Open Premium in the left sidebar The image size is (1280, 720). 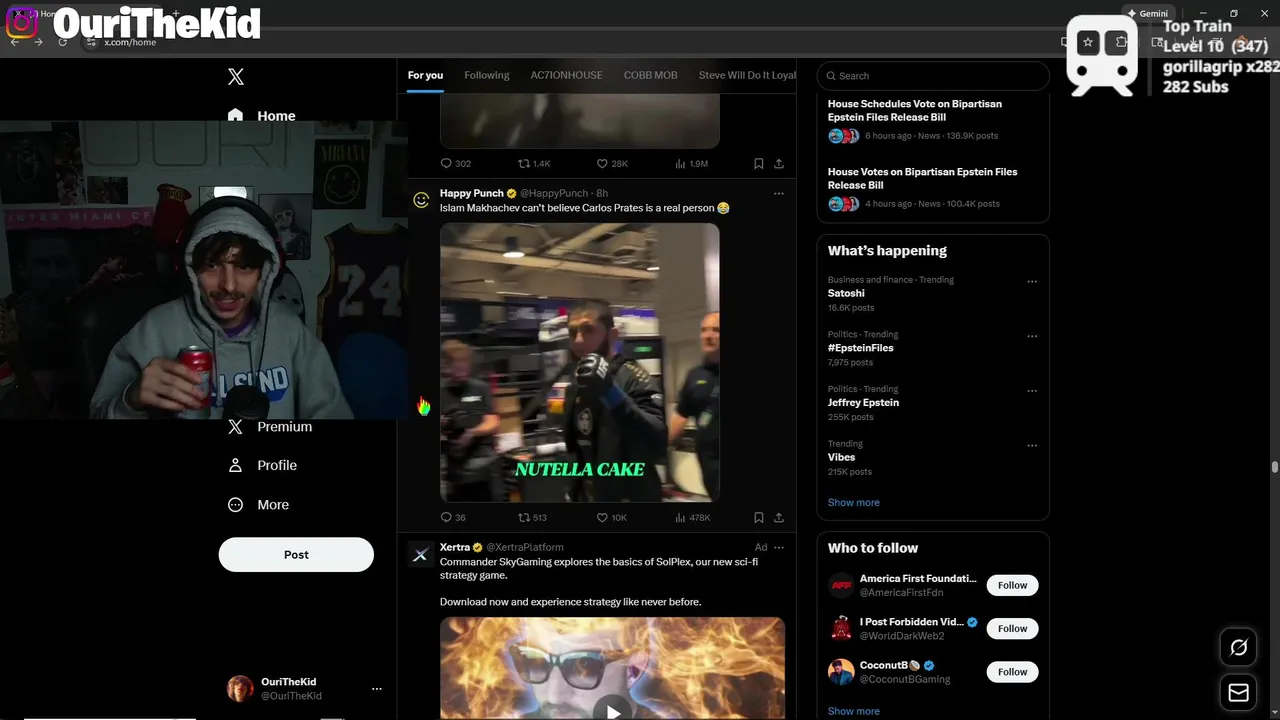(x=270, y=426)
